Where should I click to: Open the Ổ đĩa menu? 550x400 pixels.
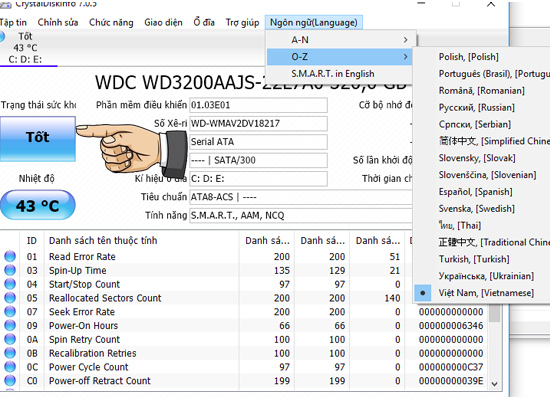[204, 22]
